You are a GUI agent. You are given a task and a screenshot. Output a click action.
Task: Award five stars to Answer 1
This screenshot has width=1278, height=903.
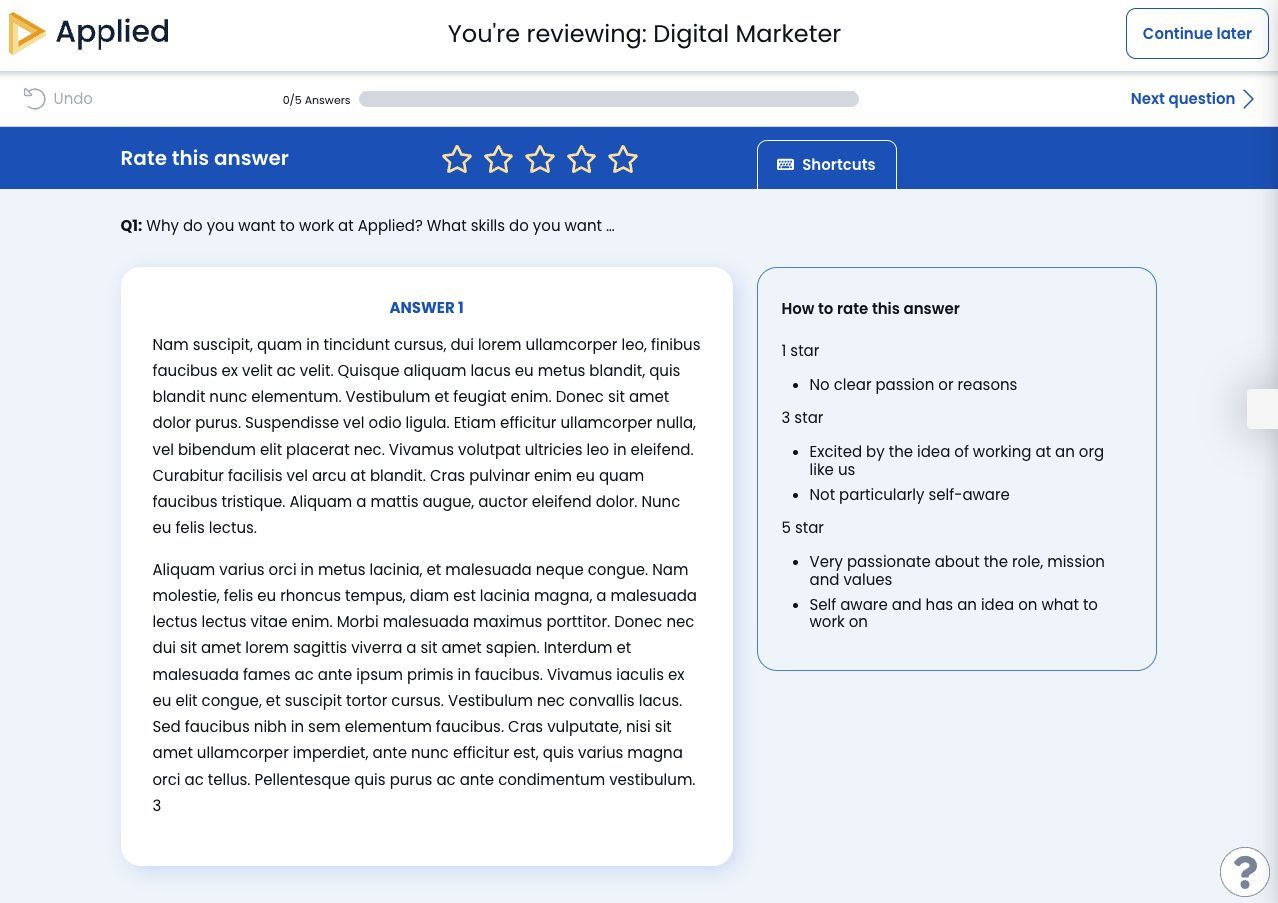623,159
